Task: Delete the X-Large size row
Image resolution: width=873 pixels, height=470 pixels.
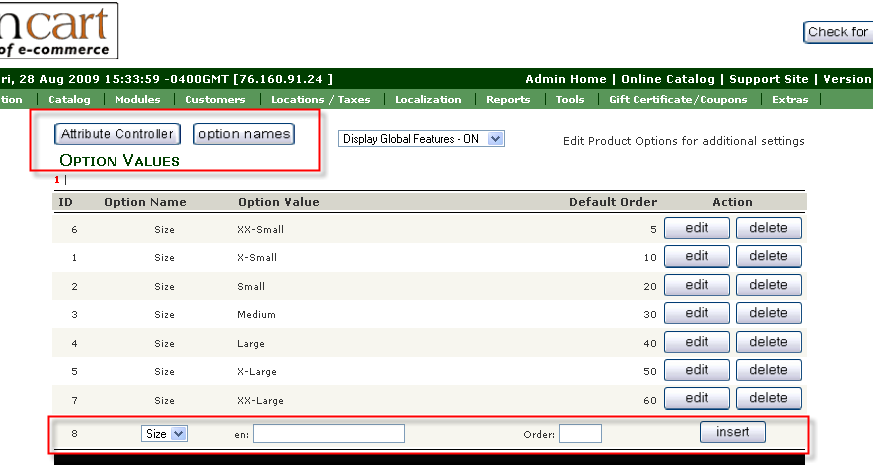Action: pyautogui.click(x=768, y=370)
